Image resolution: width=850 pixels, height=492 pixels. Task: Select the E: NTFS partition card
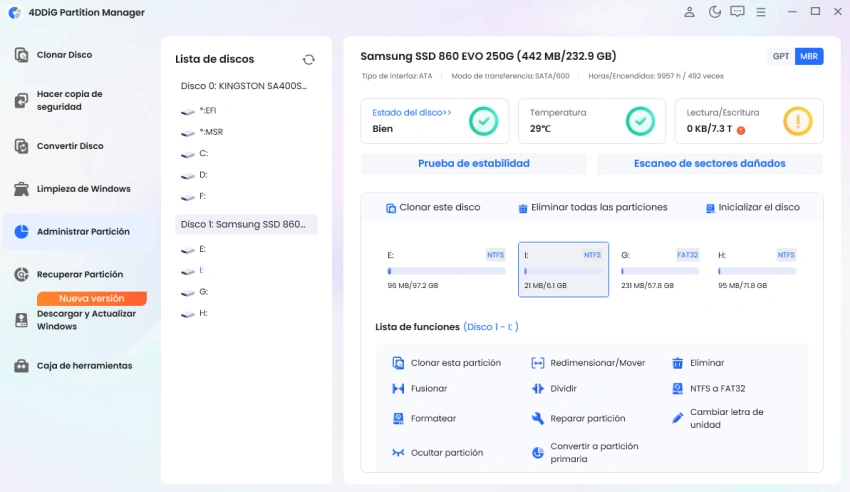tap(446, 269)
